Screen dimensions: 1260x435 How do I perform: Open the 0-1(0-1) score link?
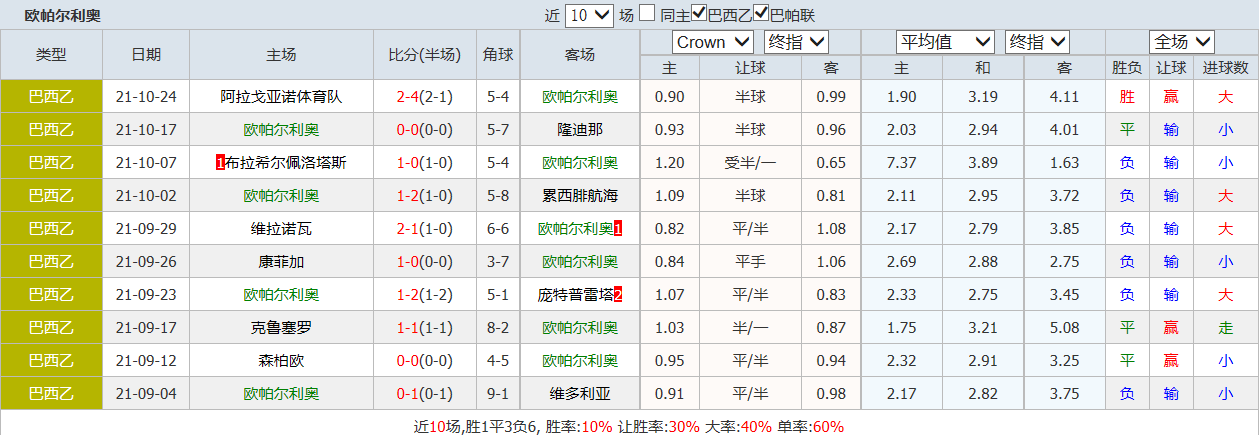coord(424,394)
